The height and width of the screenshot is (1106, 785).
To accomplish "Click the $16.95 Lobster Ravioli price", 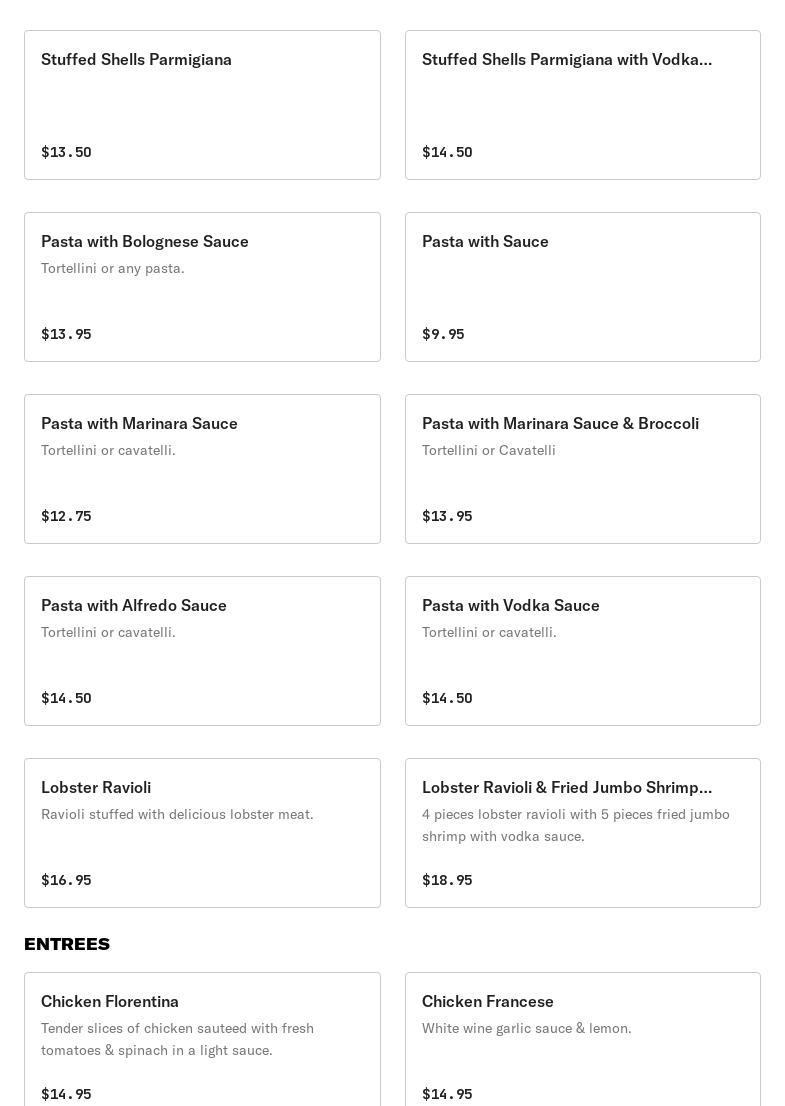I will pos(66,880).
